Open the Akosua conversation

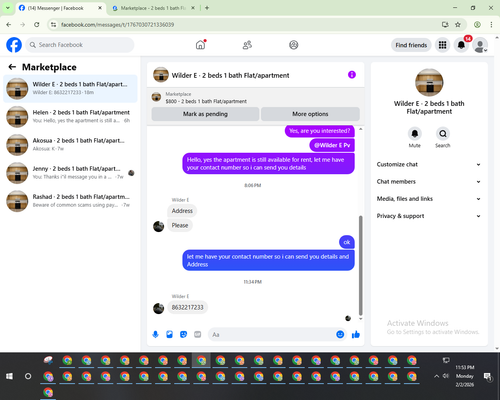(70, 145)
